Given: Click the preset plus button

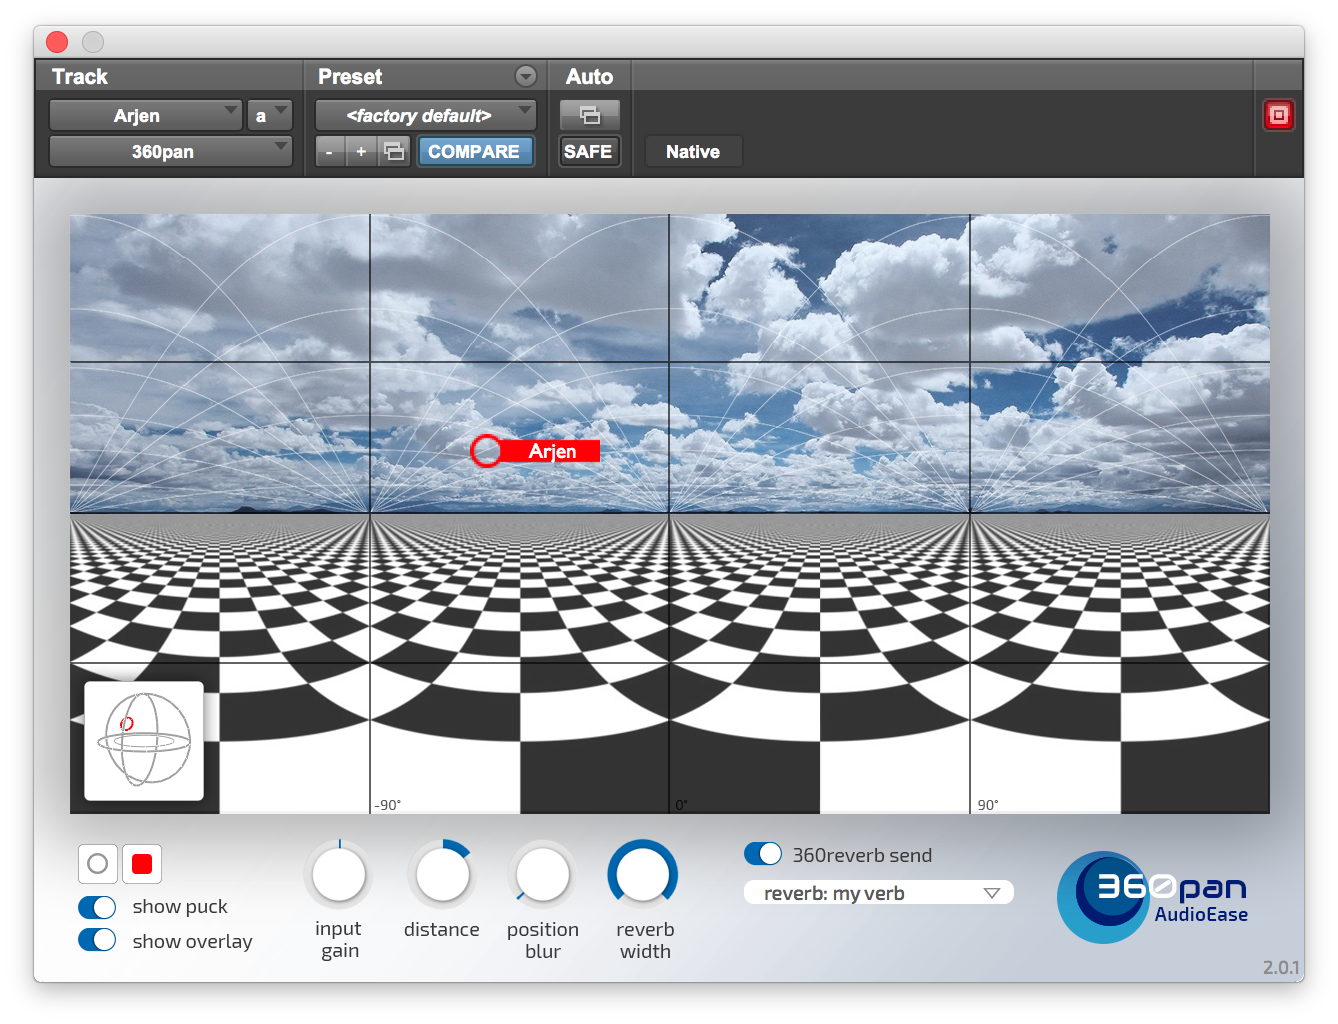Looking at the screenshot, I should point(361,152).
